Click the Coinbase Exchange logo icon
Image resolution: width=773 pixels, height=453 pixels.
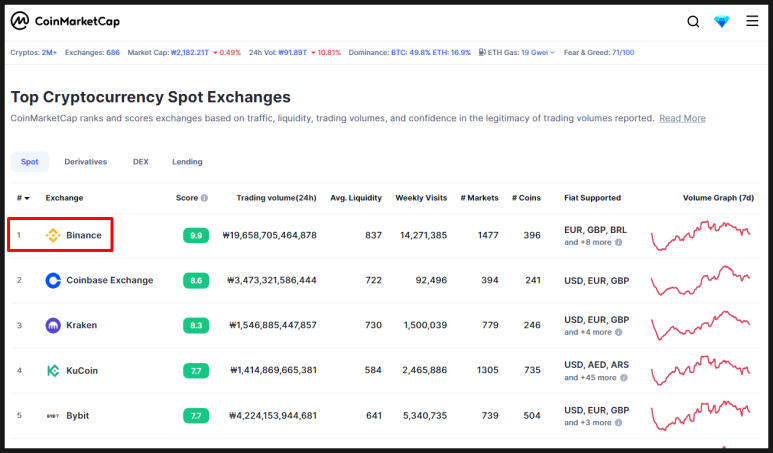53,280
